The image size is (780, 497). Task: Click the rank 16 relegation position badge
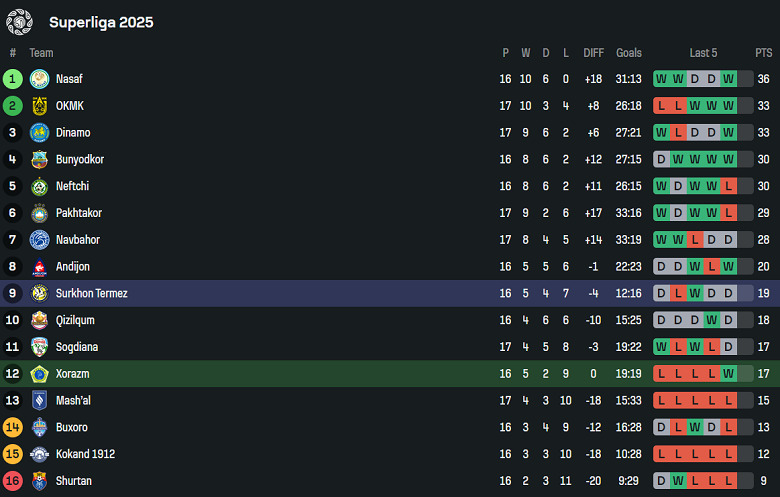[13, 481]
